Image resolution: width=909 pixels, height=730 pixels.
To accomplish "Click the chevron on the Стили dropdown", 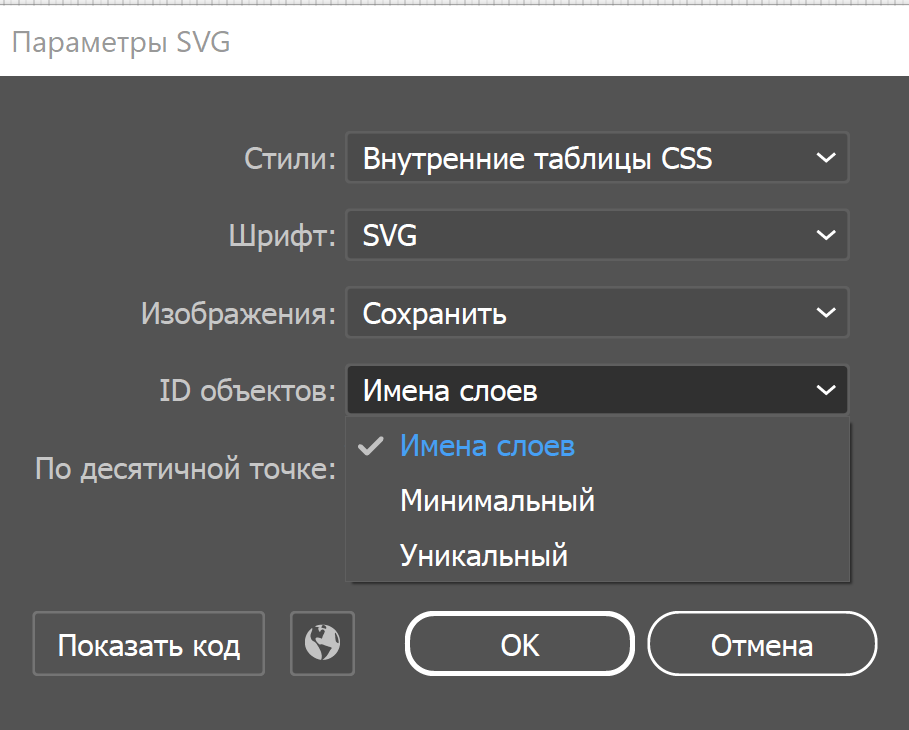I will point(826,157).
